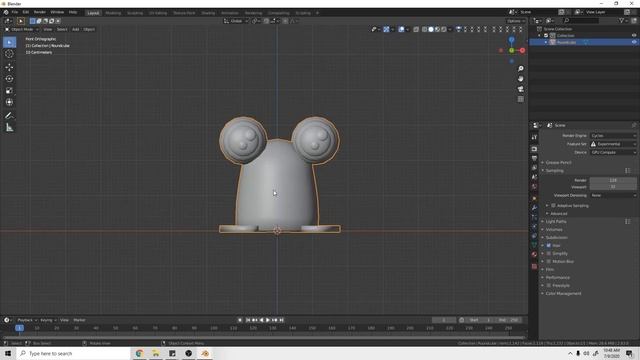Adjust the Viewport samples field
The height and width of the screenshot is (360, 640).
[613, 187]
